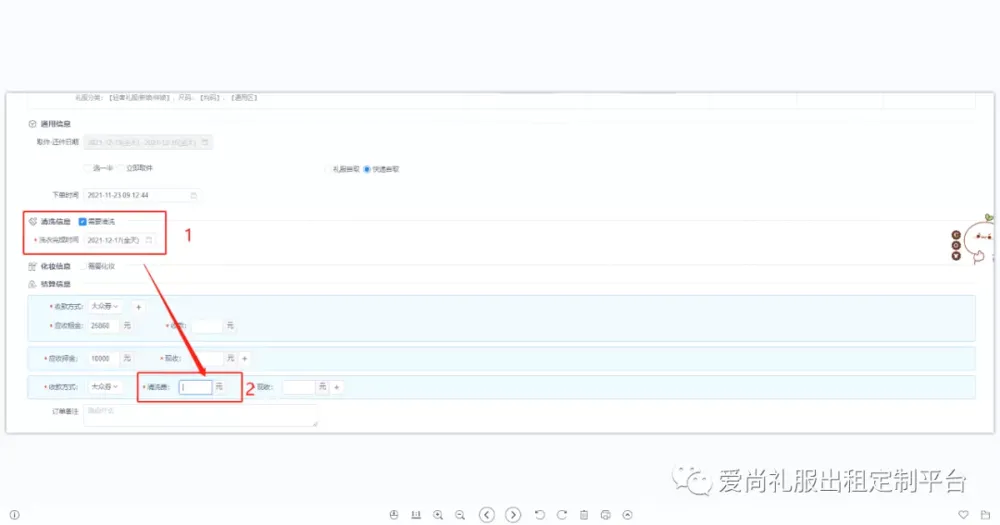Favorite the image with heart icon
1000x525 pixels.
pyautogui.click(x=964, y=515)
